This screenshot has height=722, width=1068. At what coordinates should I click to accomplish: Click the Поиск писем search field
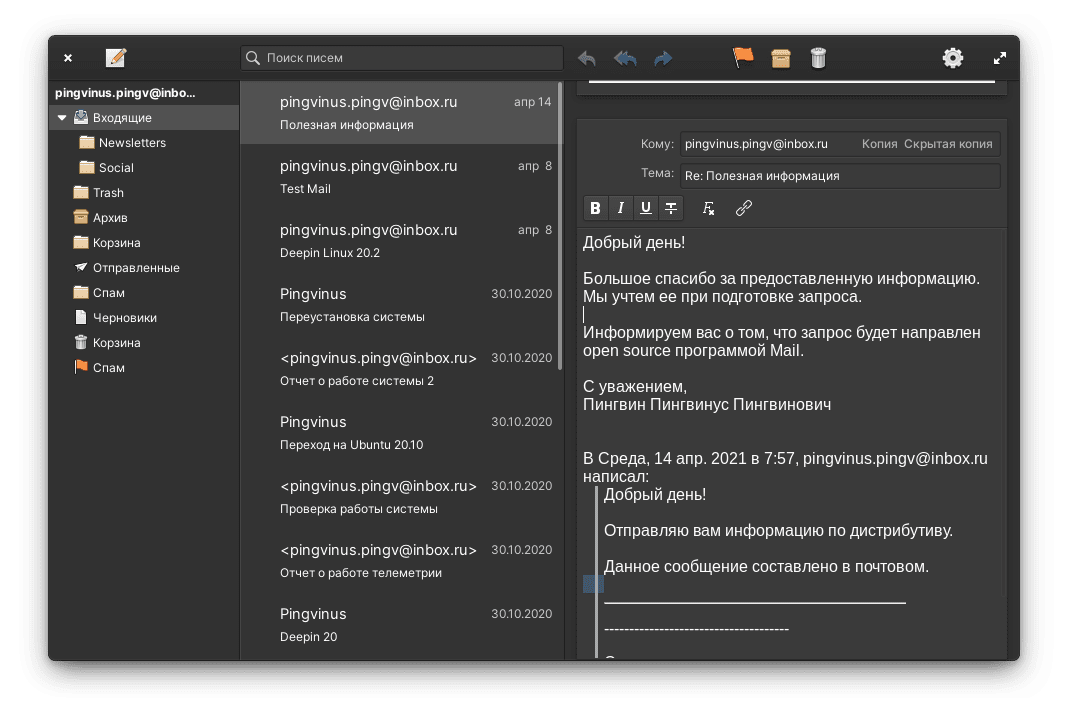click(410, 58)
